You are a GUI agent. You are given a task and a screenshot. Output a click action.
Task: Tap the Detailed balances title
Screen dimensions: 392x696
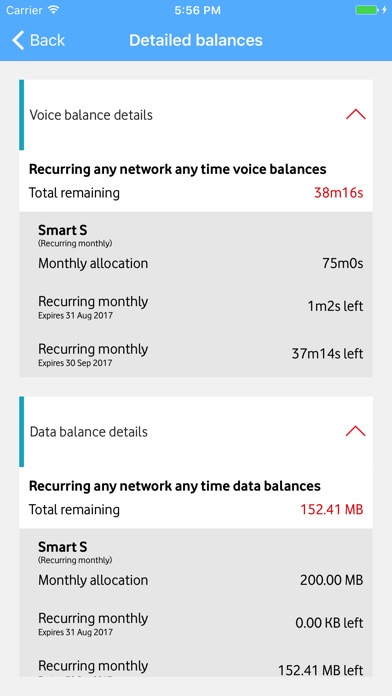click(x=196, y=40)
